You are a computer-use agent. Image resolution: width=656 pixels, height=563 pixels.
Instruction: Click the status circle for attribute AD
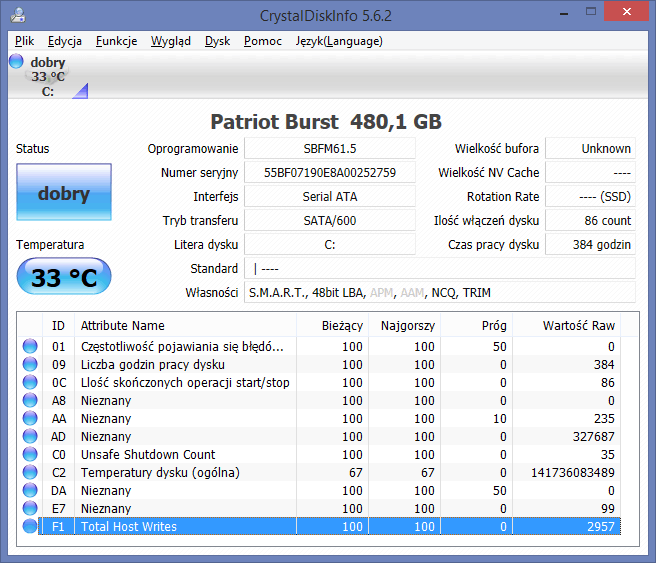click(x=30, y=436)
